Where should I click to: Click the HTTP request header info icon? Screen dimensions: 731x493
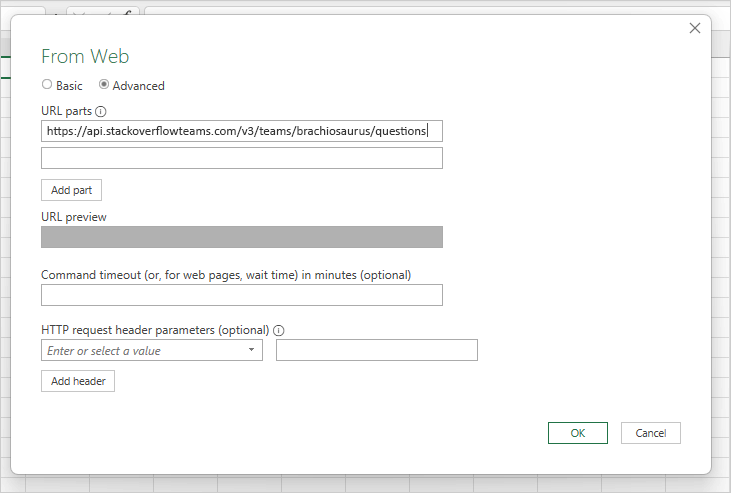pos(279,330)
